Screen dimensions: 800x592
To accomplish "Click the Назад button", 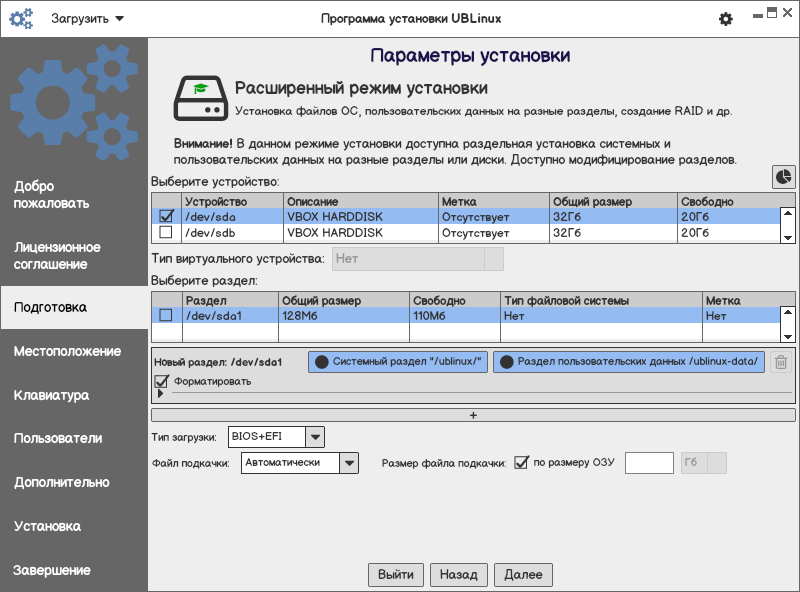I will click(x=459, y=575).
